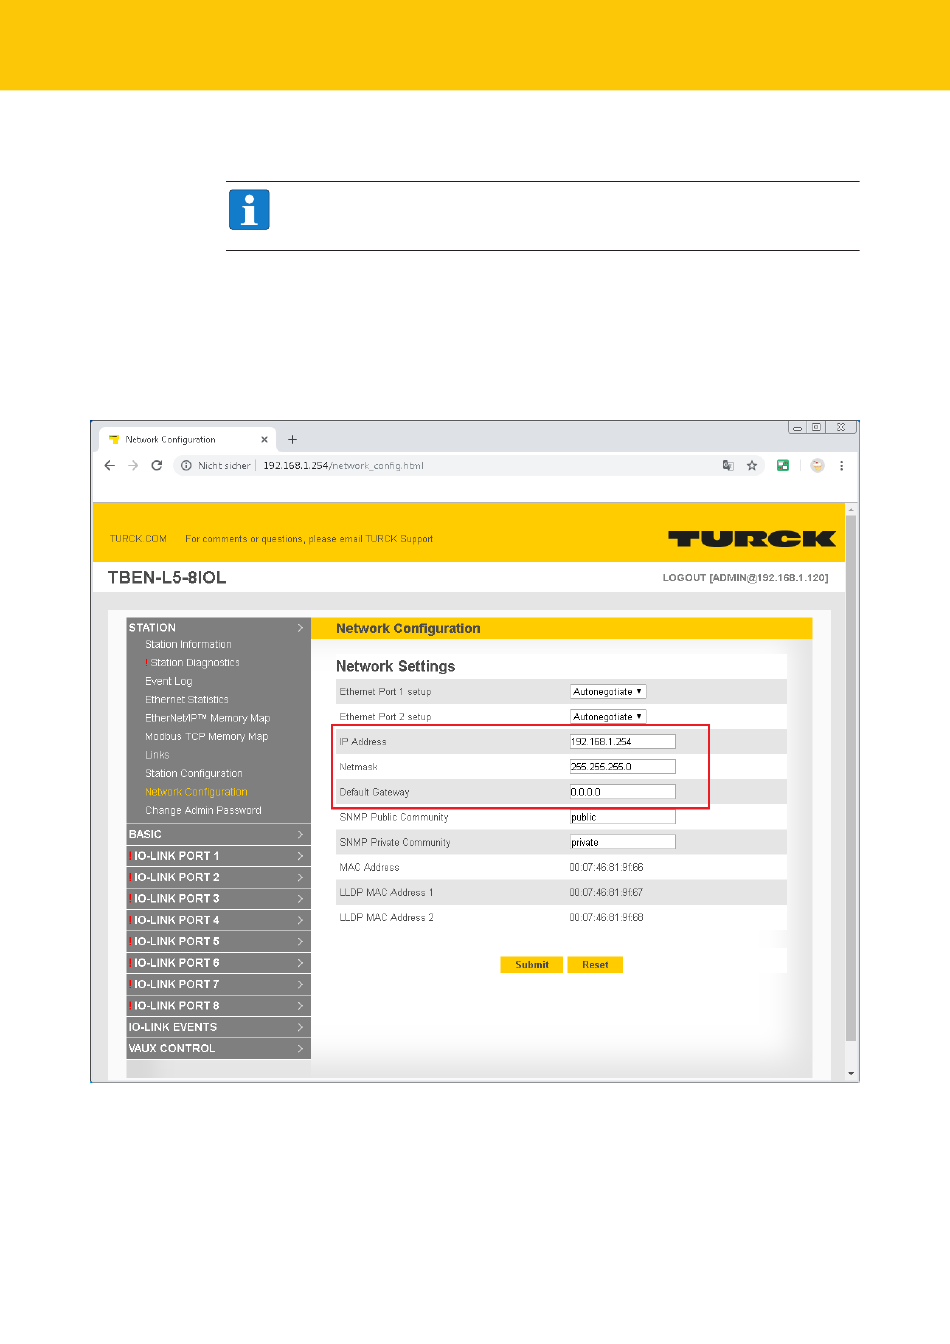Minimize the browser window

coord(798,428)
